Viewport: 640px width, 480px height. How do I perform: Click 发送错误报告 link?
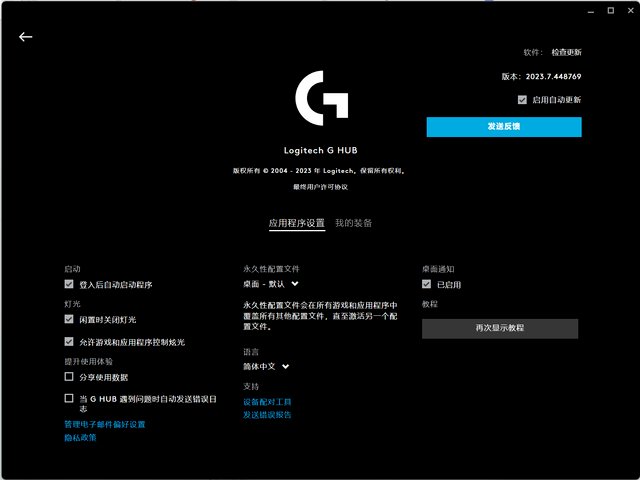pyautogui.click(x=267, y=415)
